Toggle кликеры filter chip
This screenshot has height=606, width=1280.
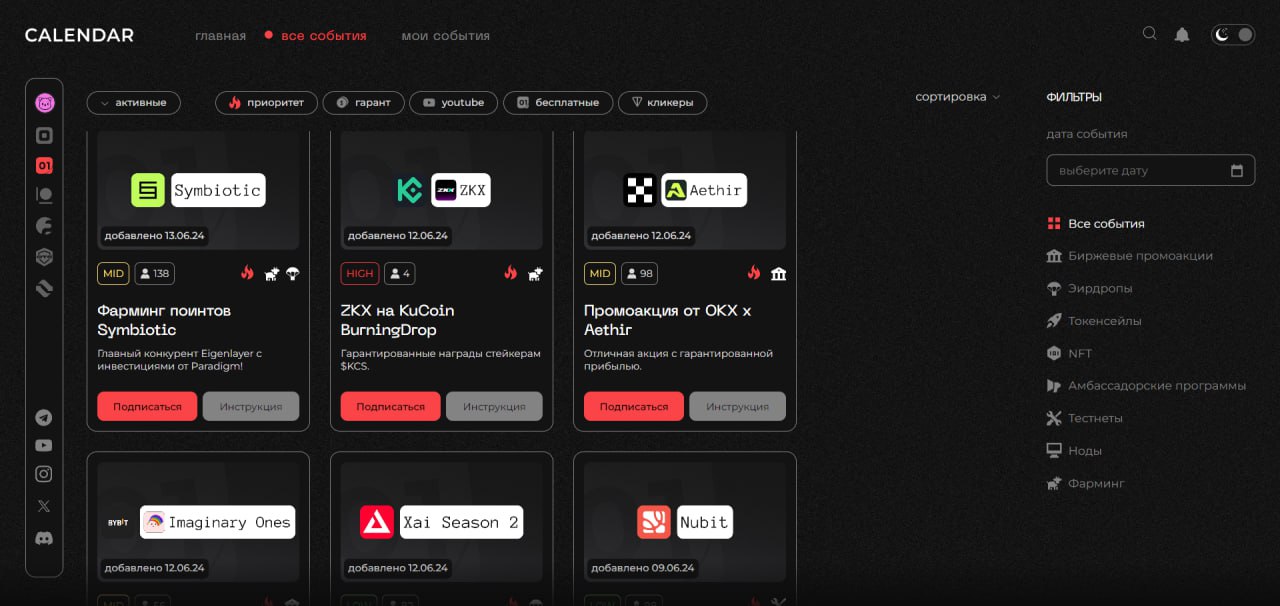coord(662,103)
